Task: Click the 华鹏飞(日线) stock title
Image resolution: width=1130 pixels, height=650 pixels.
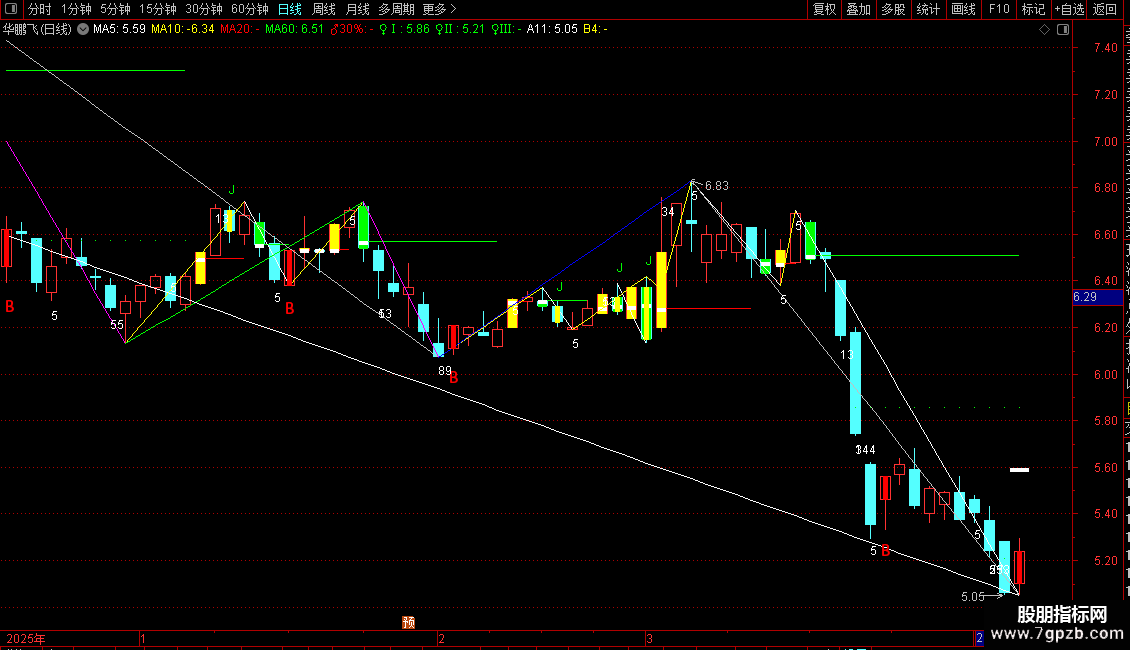Action: click(x=37, y=30)
